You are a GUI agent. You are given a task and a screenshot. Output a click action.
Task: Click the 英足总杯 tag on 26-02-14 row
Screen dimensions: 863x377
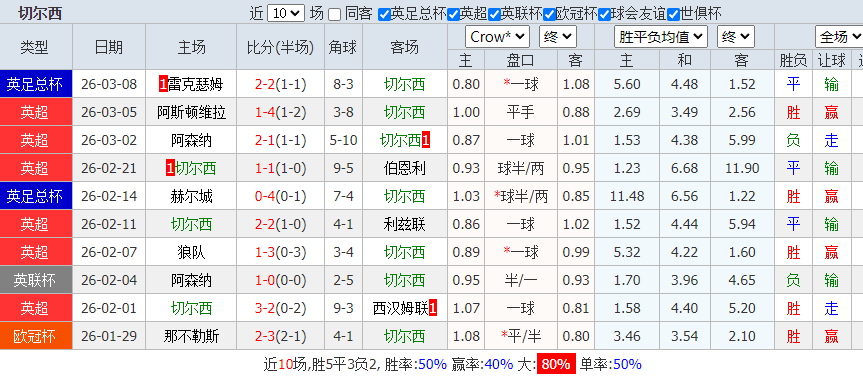[36, 196]
